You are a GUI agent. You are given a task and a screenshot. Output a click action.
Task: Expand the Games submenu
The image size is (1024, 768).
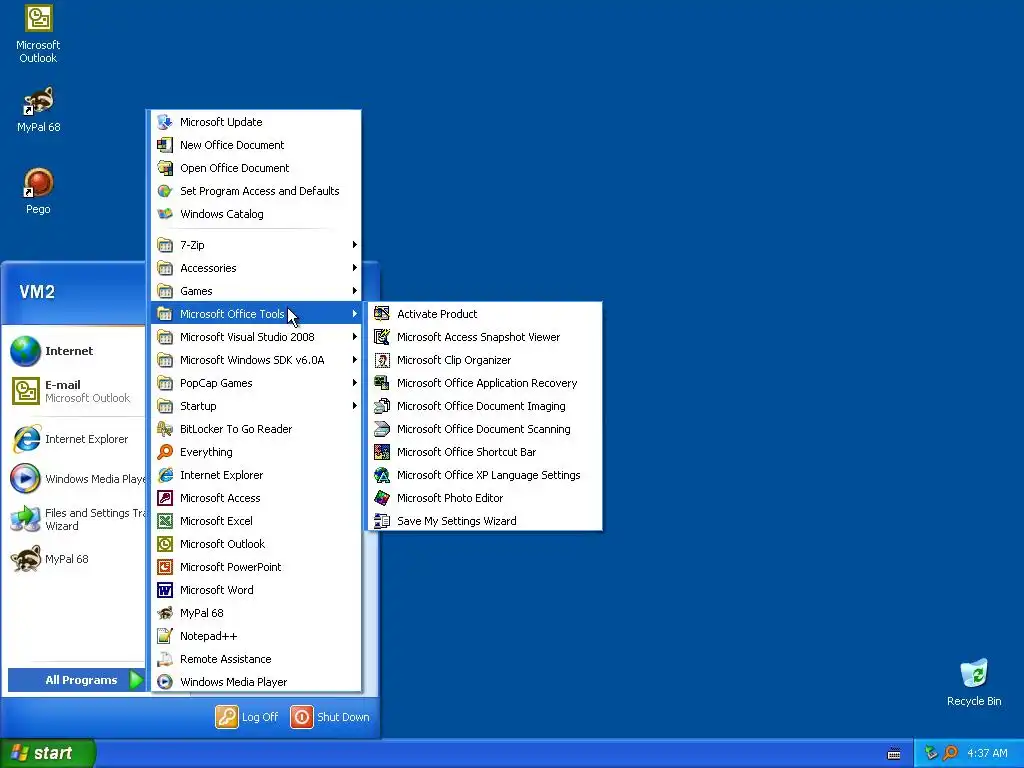[256, 291]
